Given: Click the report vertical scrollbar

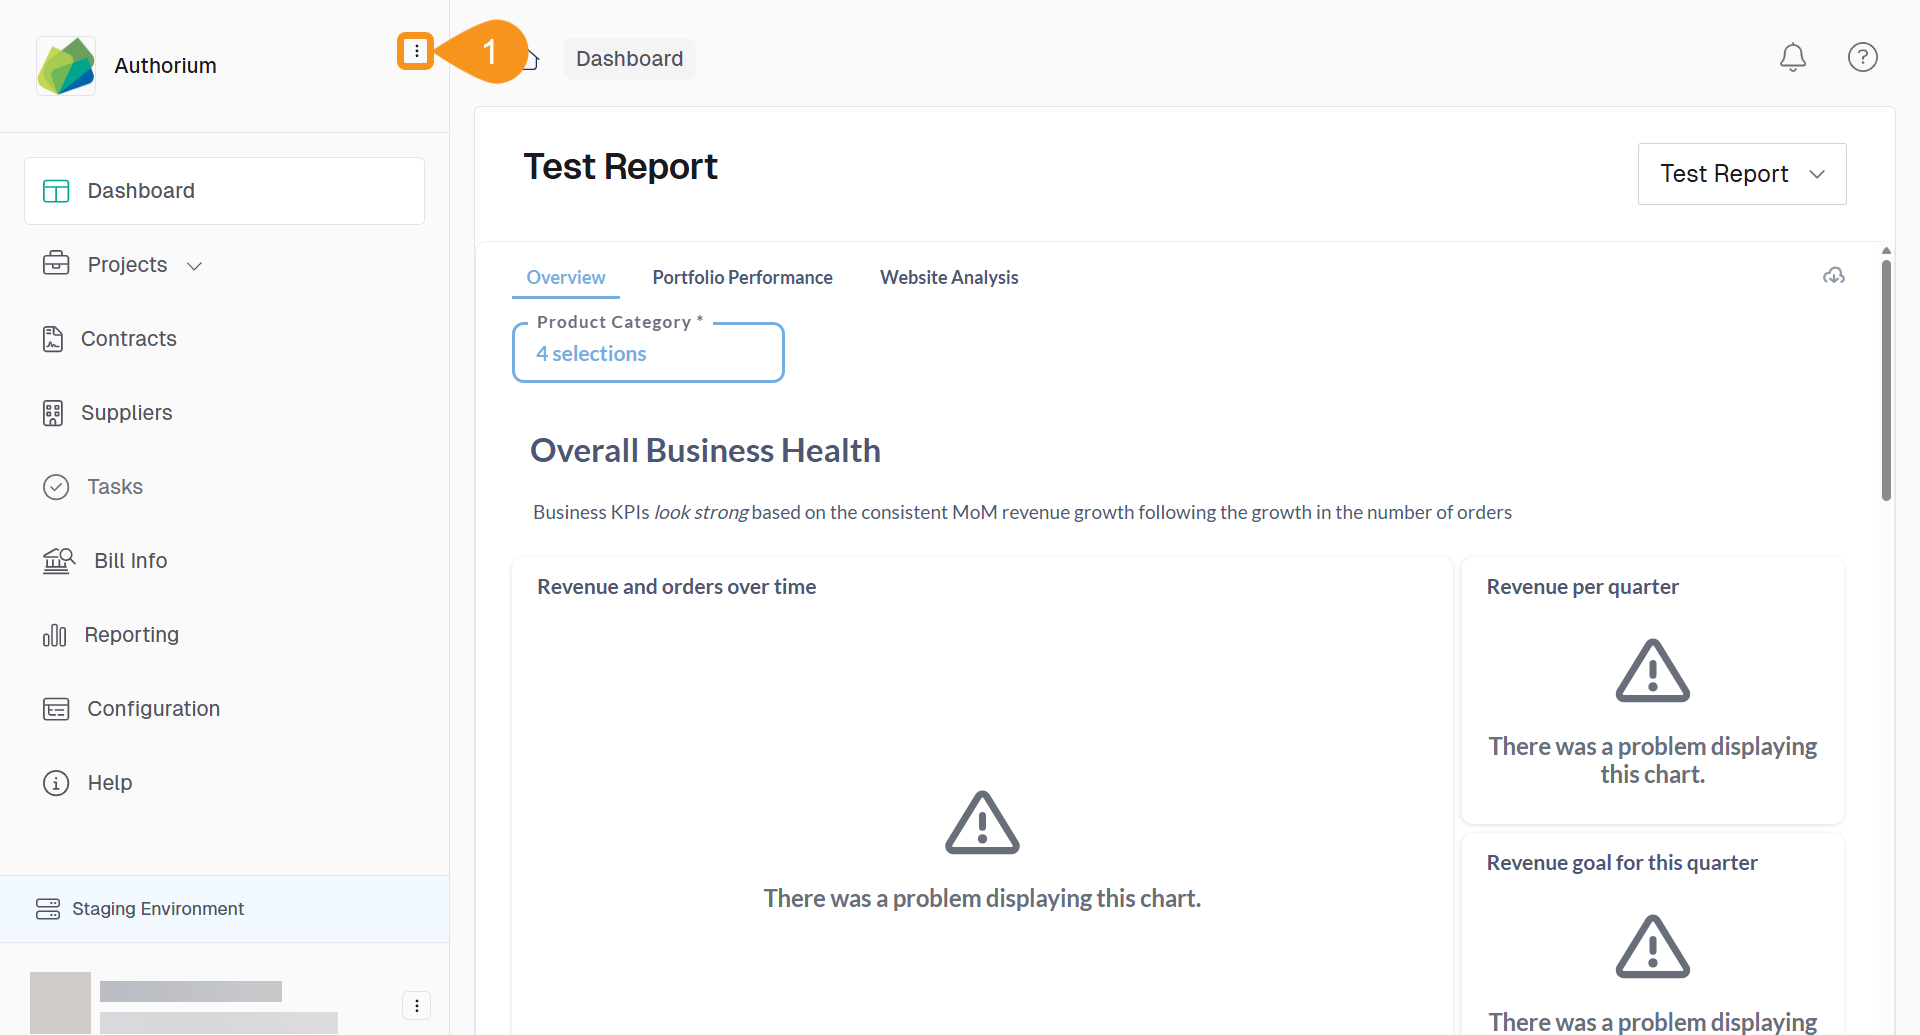Looking at the screenshot, I should (x=1886, y=380).
